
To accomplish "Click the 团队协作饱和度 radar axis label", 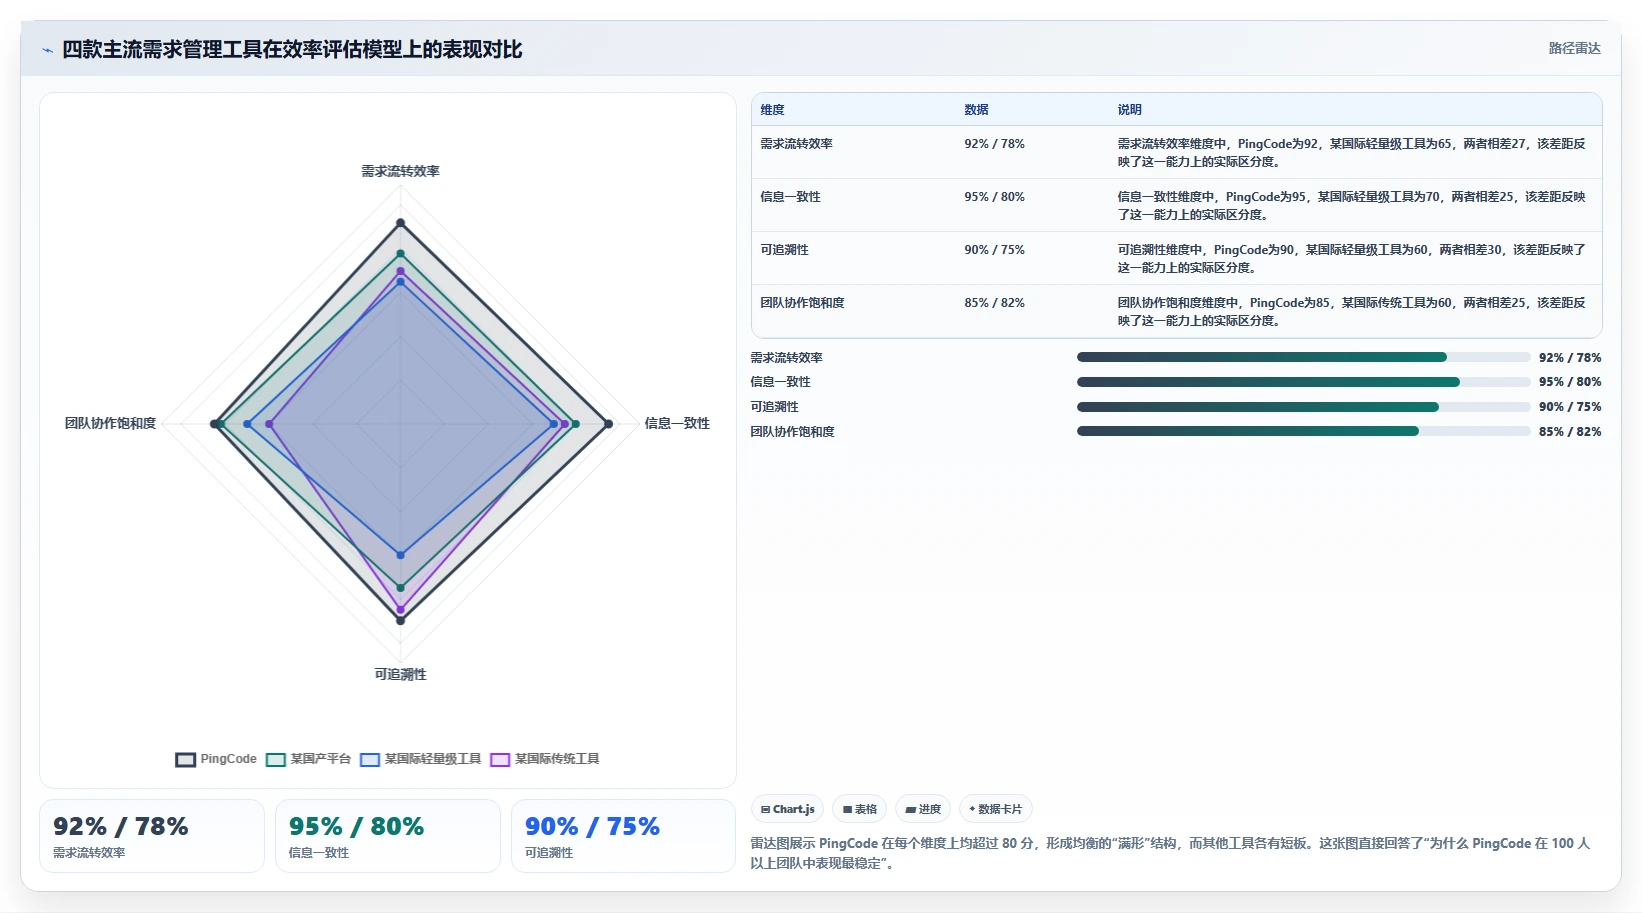I will coord(110,423).
